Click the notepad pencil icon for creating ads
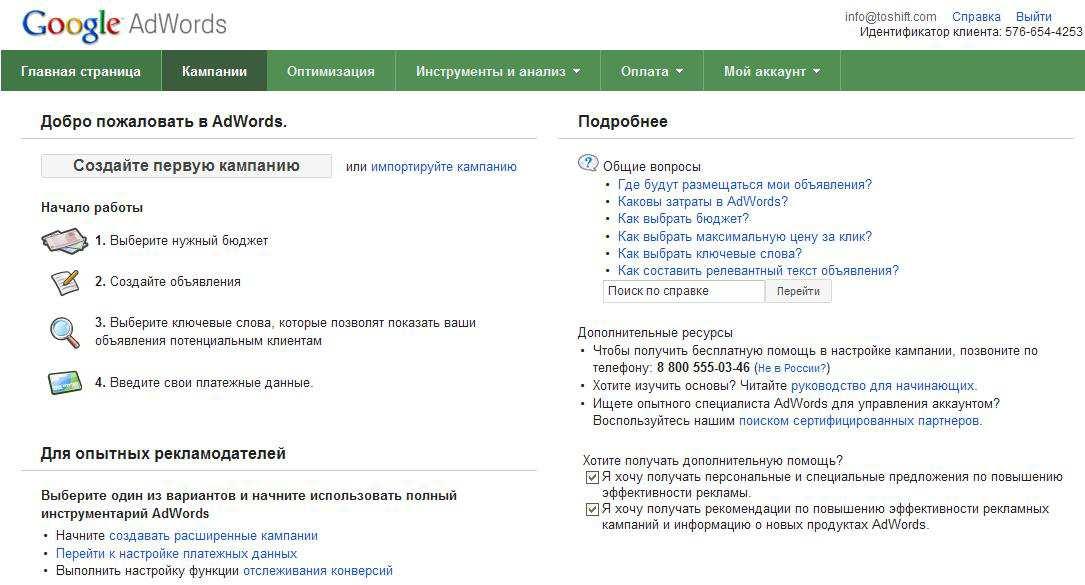The width and height of the screenshot is (1085, 585). (64, 282)
